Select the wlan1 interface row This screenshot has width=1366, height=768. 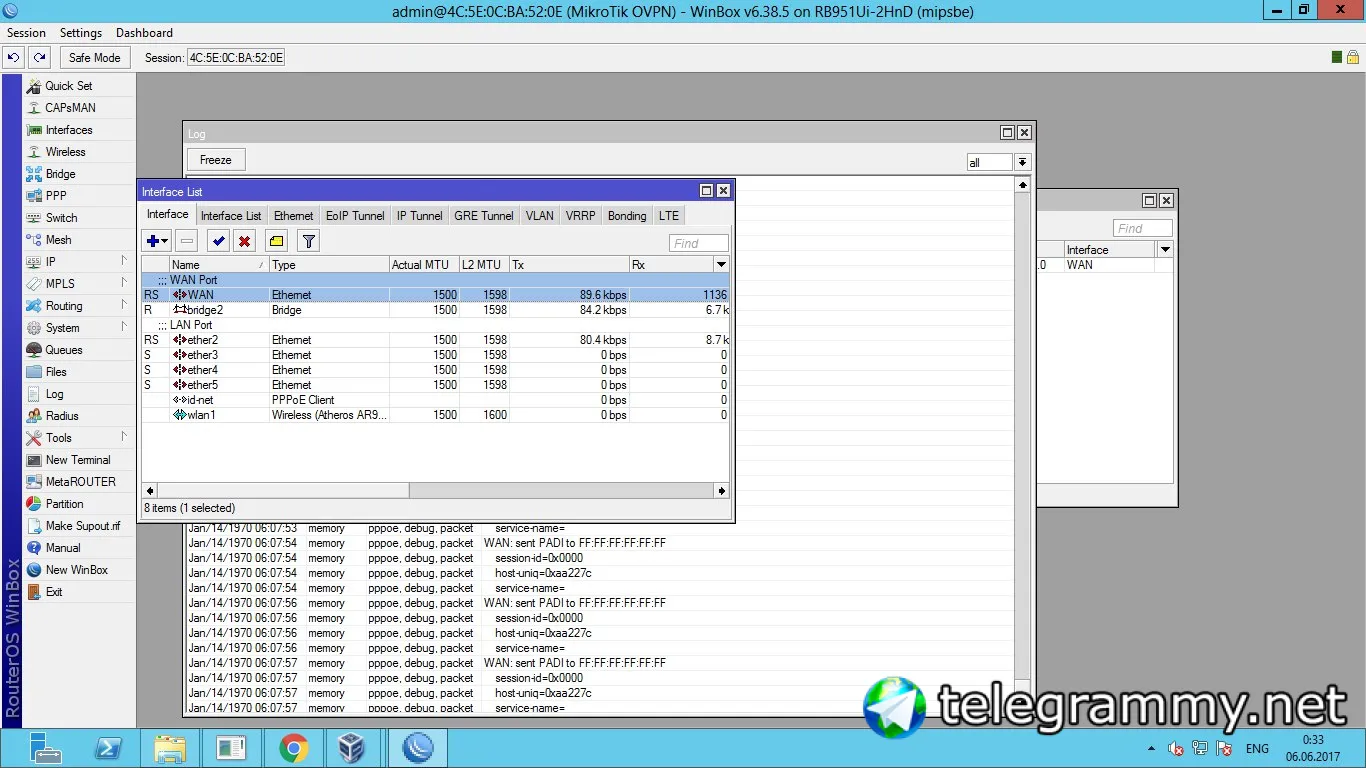click(435, 415)
